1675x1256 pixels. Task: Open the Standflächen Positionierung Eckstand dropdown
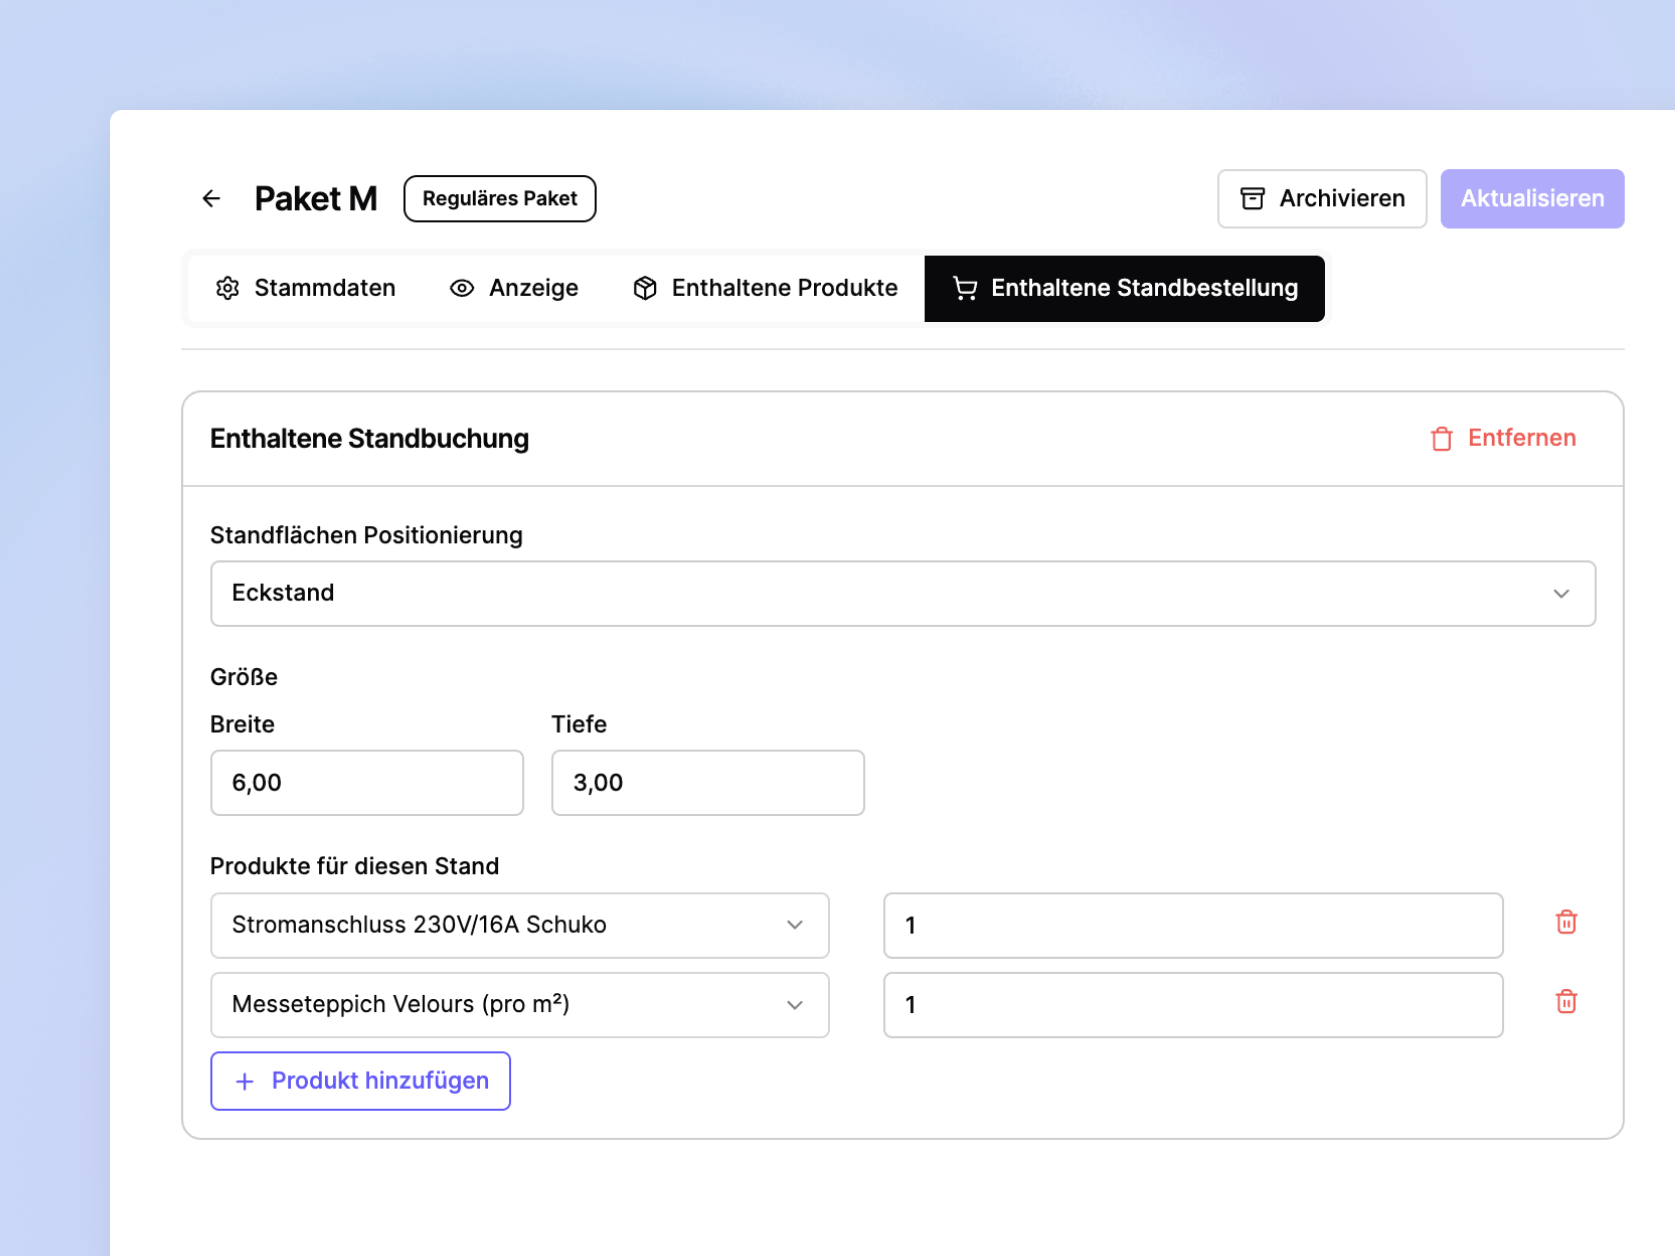coord(903,594)
